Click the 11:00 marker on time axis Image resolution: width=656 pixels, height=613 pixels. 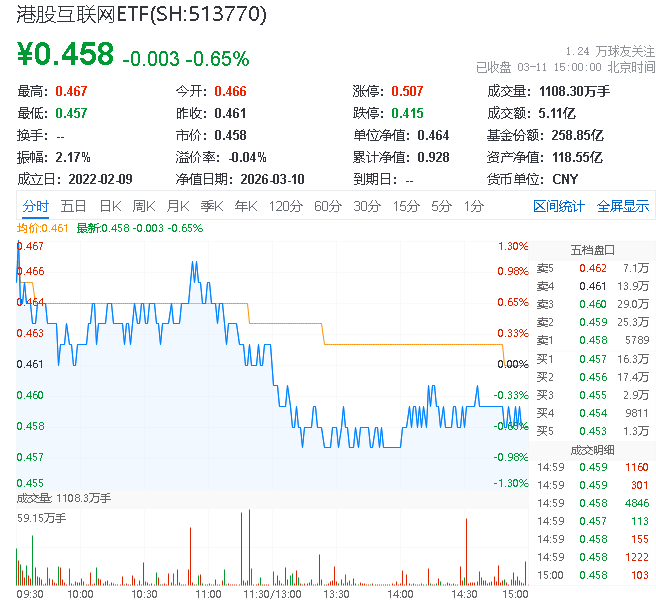(x=208, y=593)
